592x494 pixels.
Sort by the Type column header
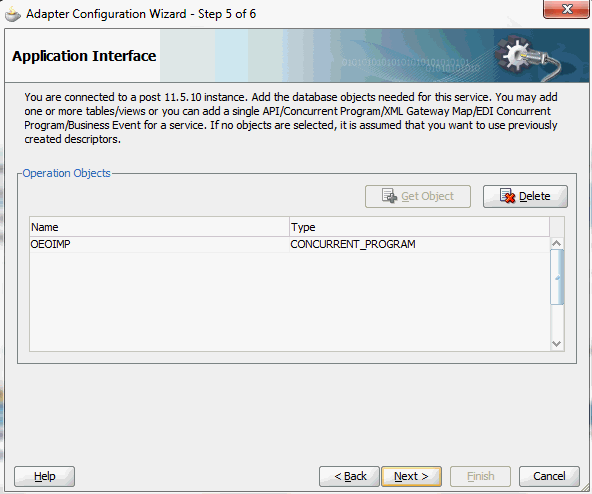pyautogui.click(x=419, y=227)
